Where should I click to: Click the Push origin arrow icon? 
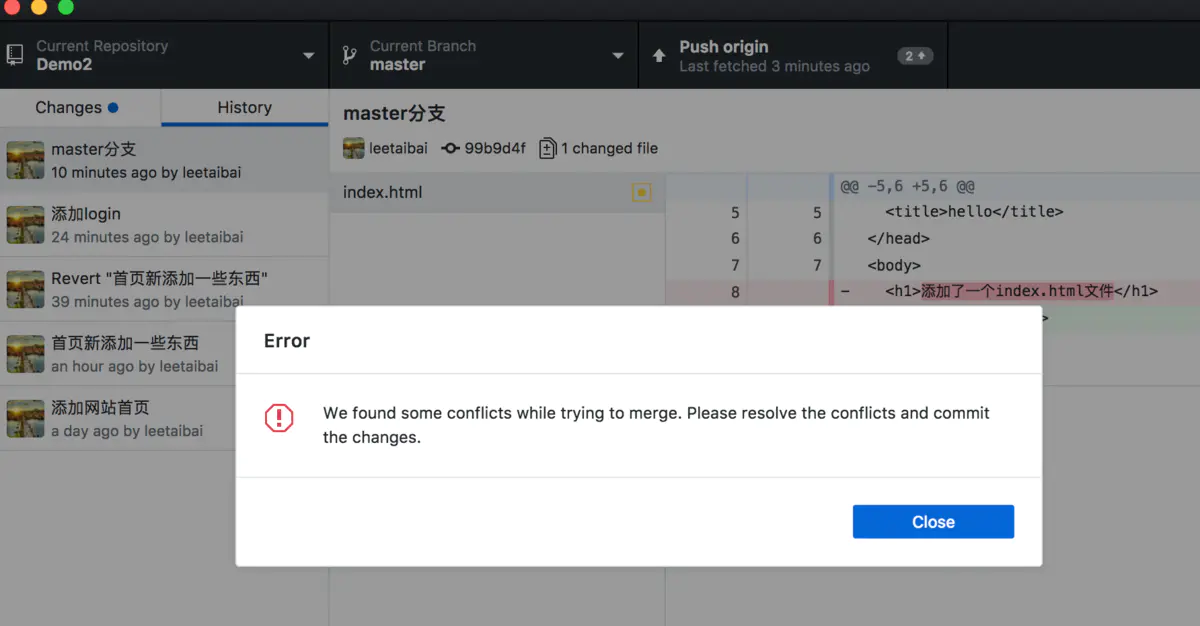(x=660, y=54)
